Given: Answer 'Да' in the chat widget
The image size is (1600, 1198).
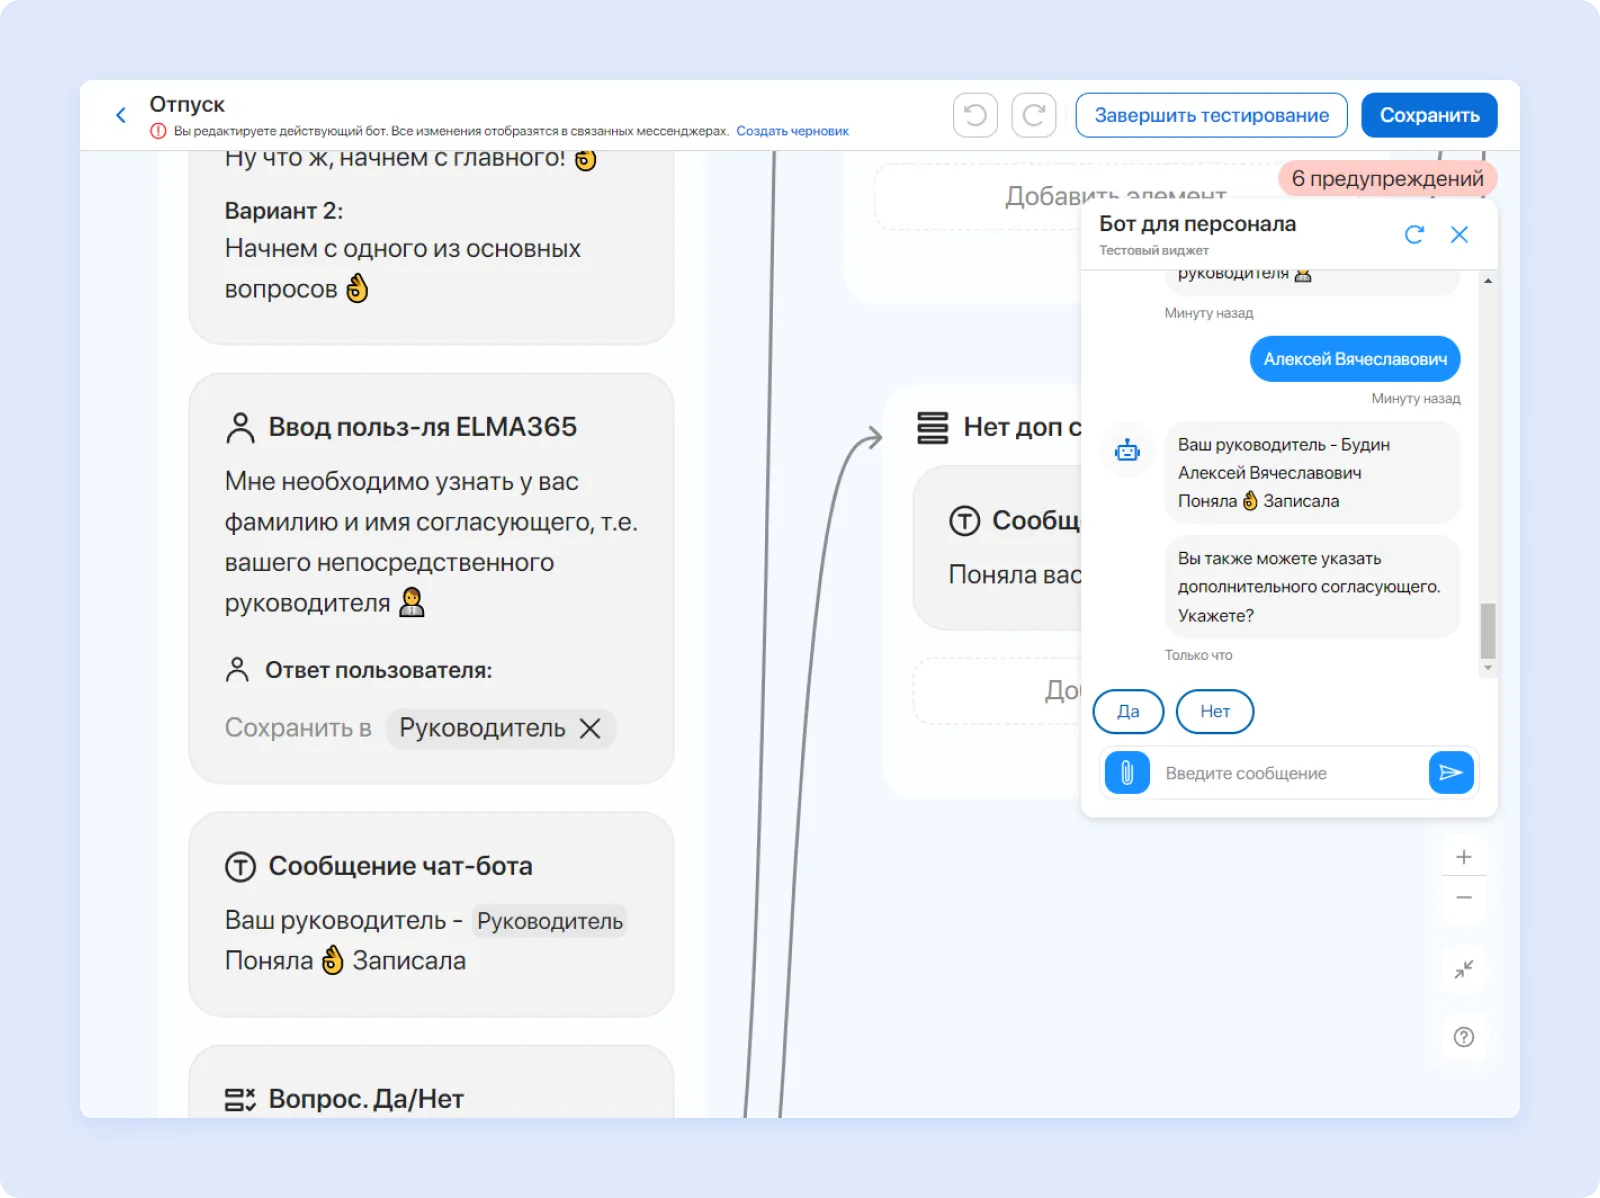Looking at the screenshot, I should (1128, 712).
